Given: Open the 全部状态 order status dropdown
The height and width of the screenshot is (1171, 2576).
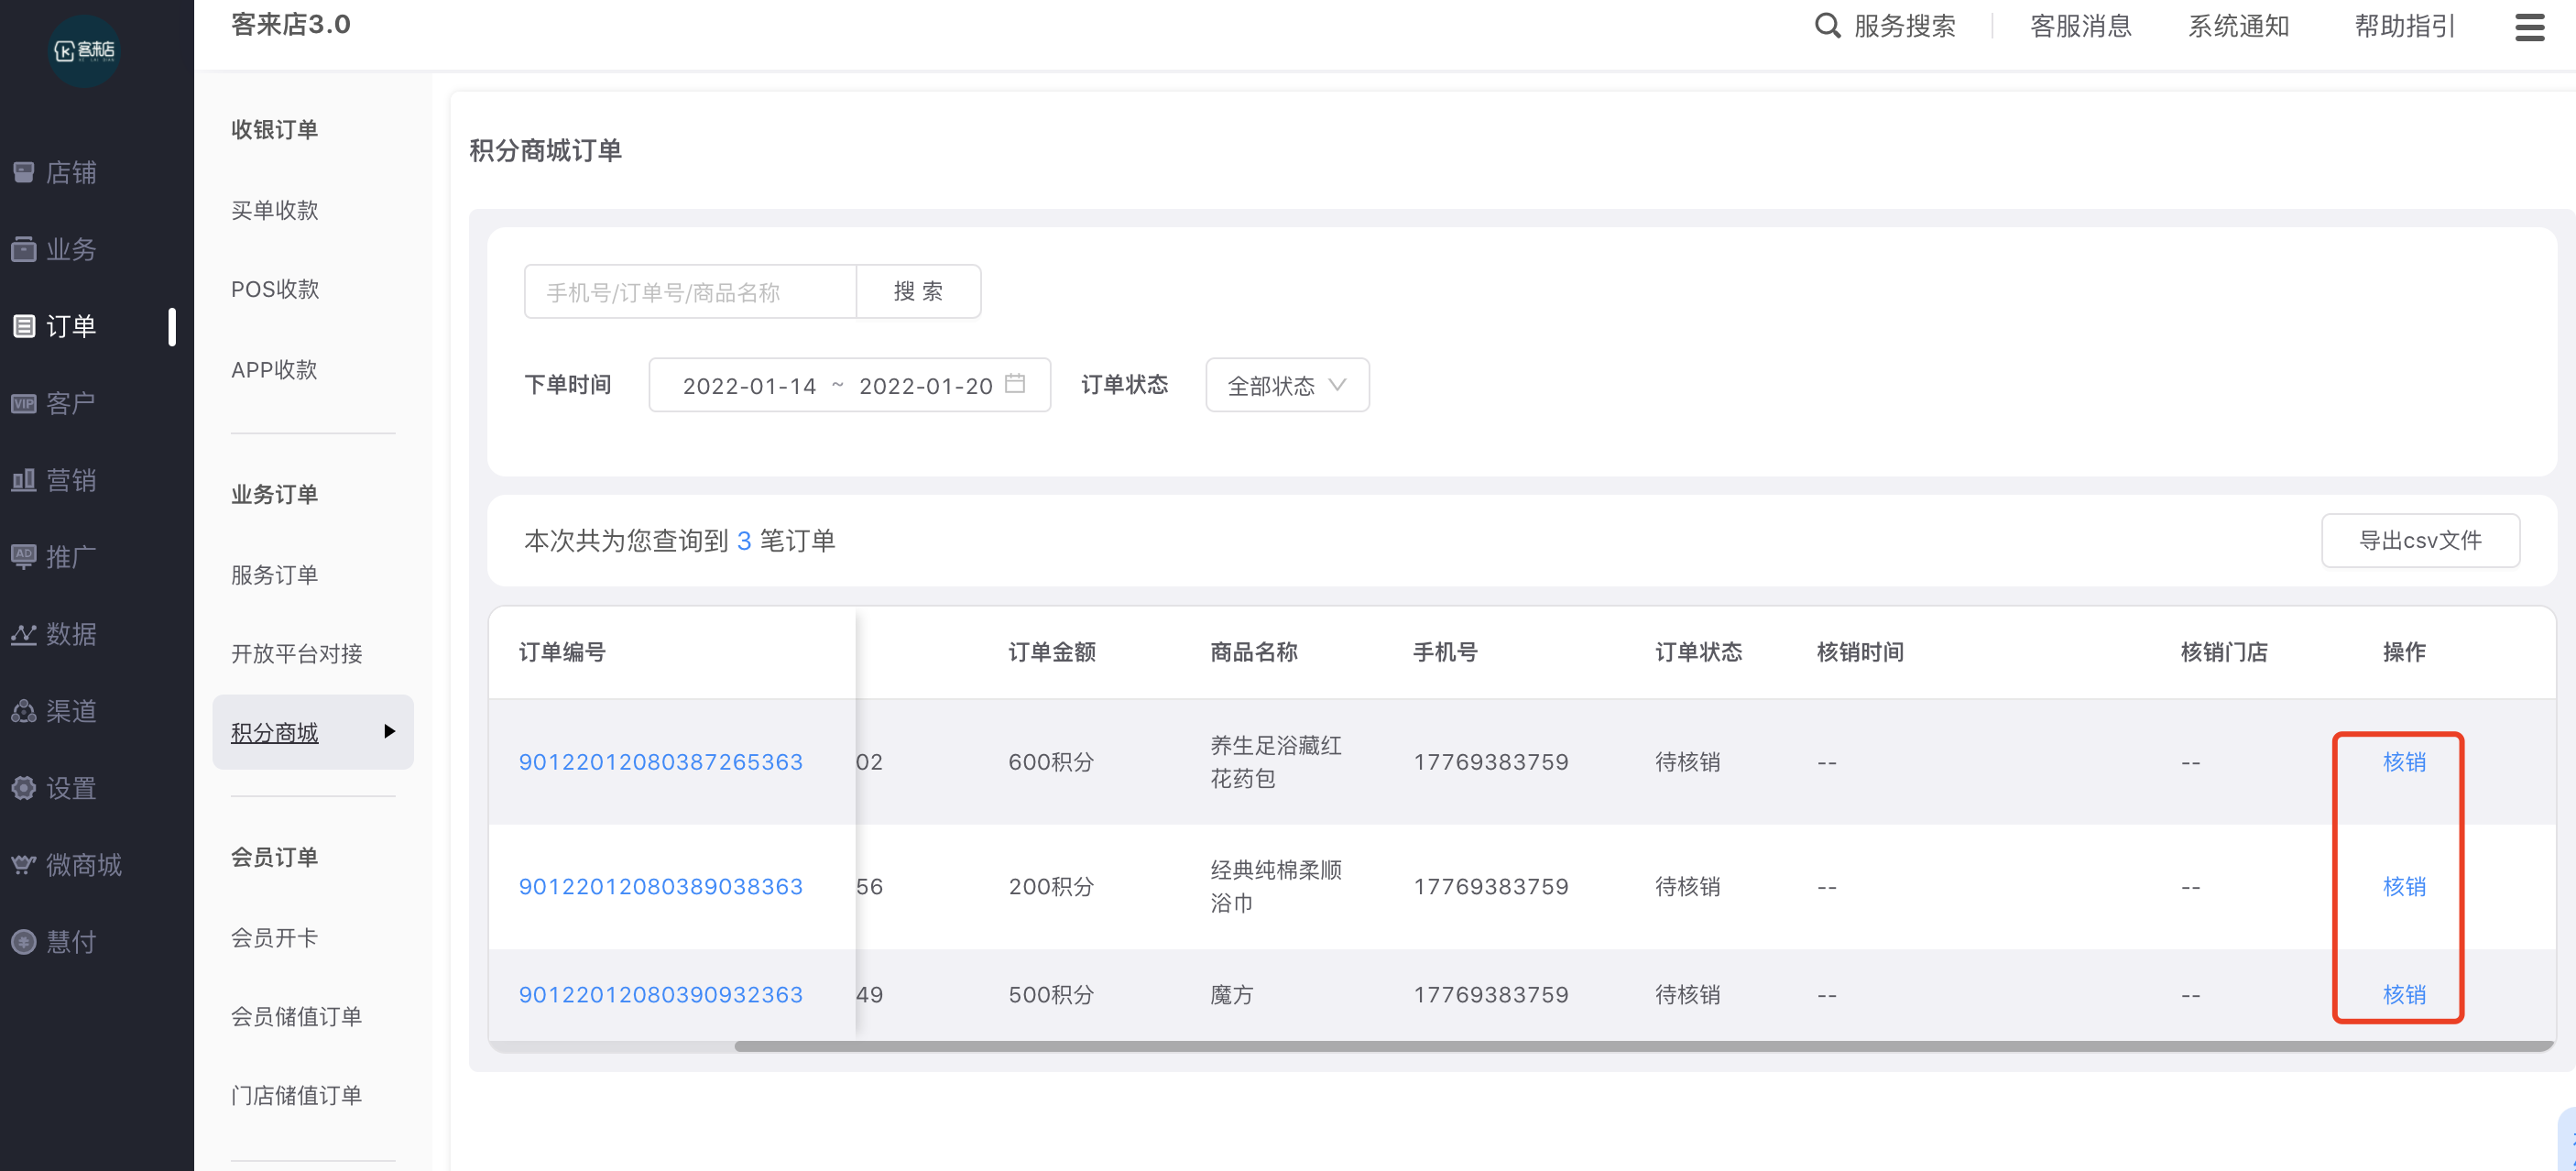Looking at the screenshot, I should [x=1287, y=385].
